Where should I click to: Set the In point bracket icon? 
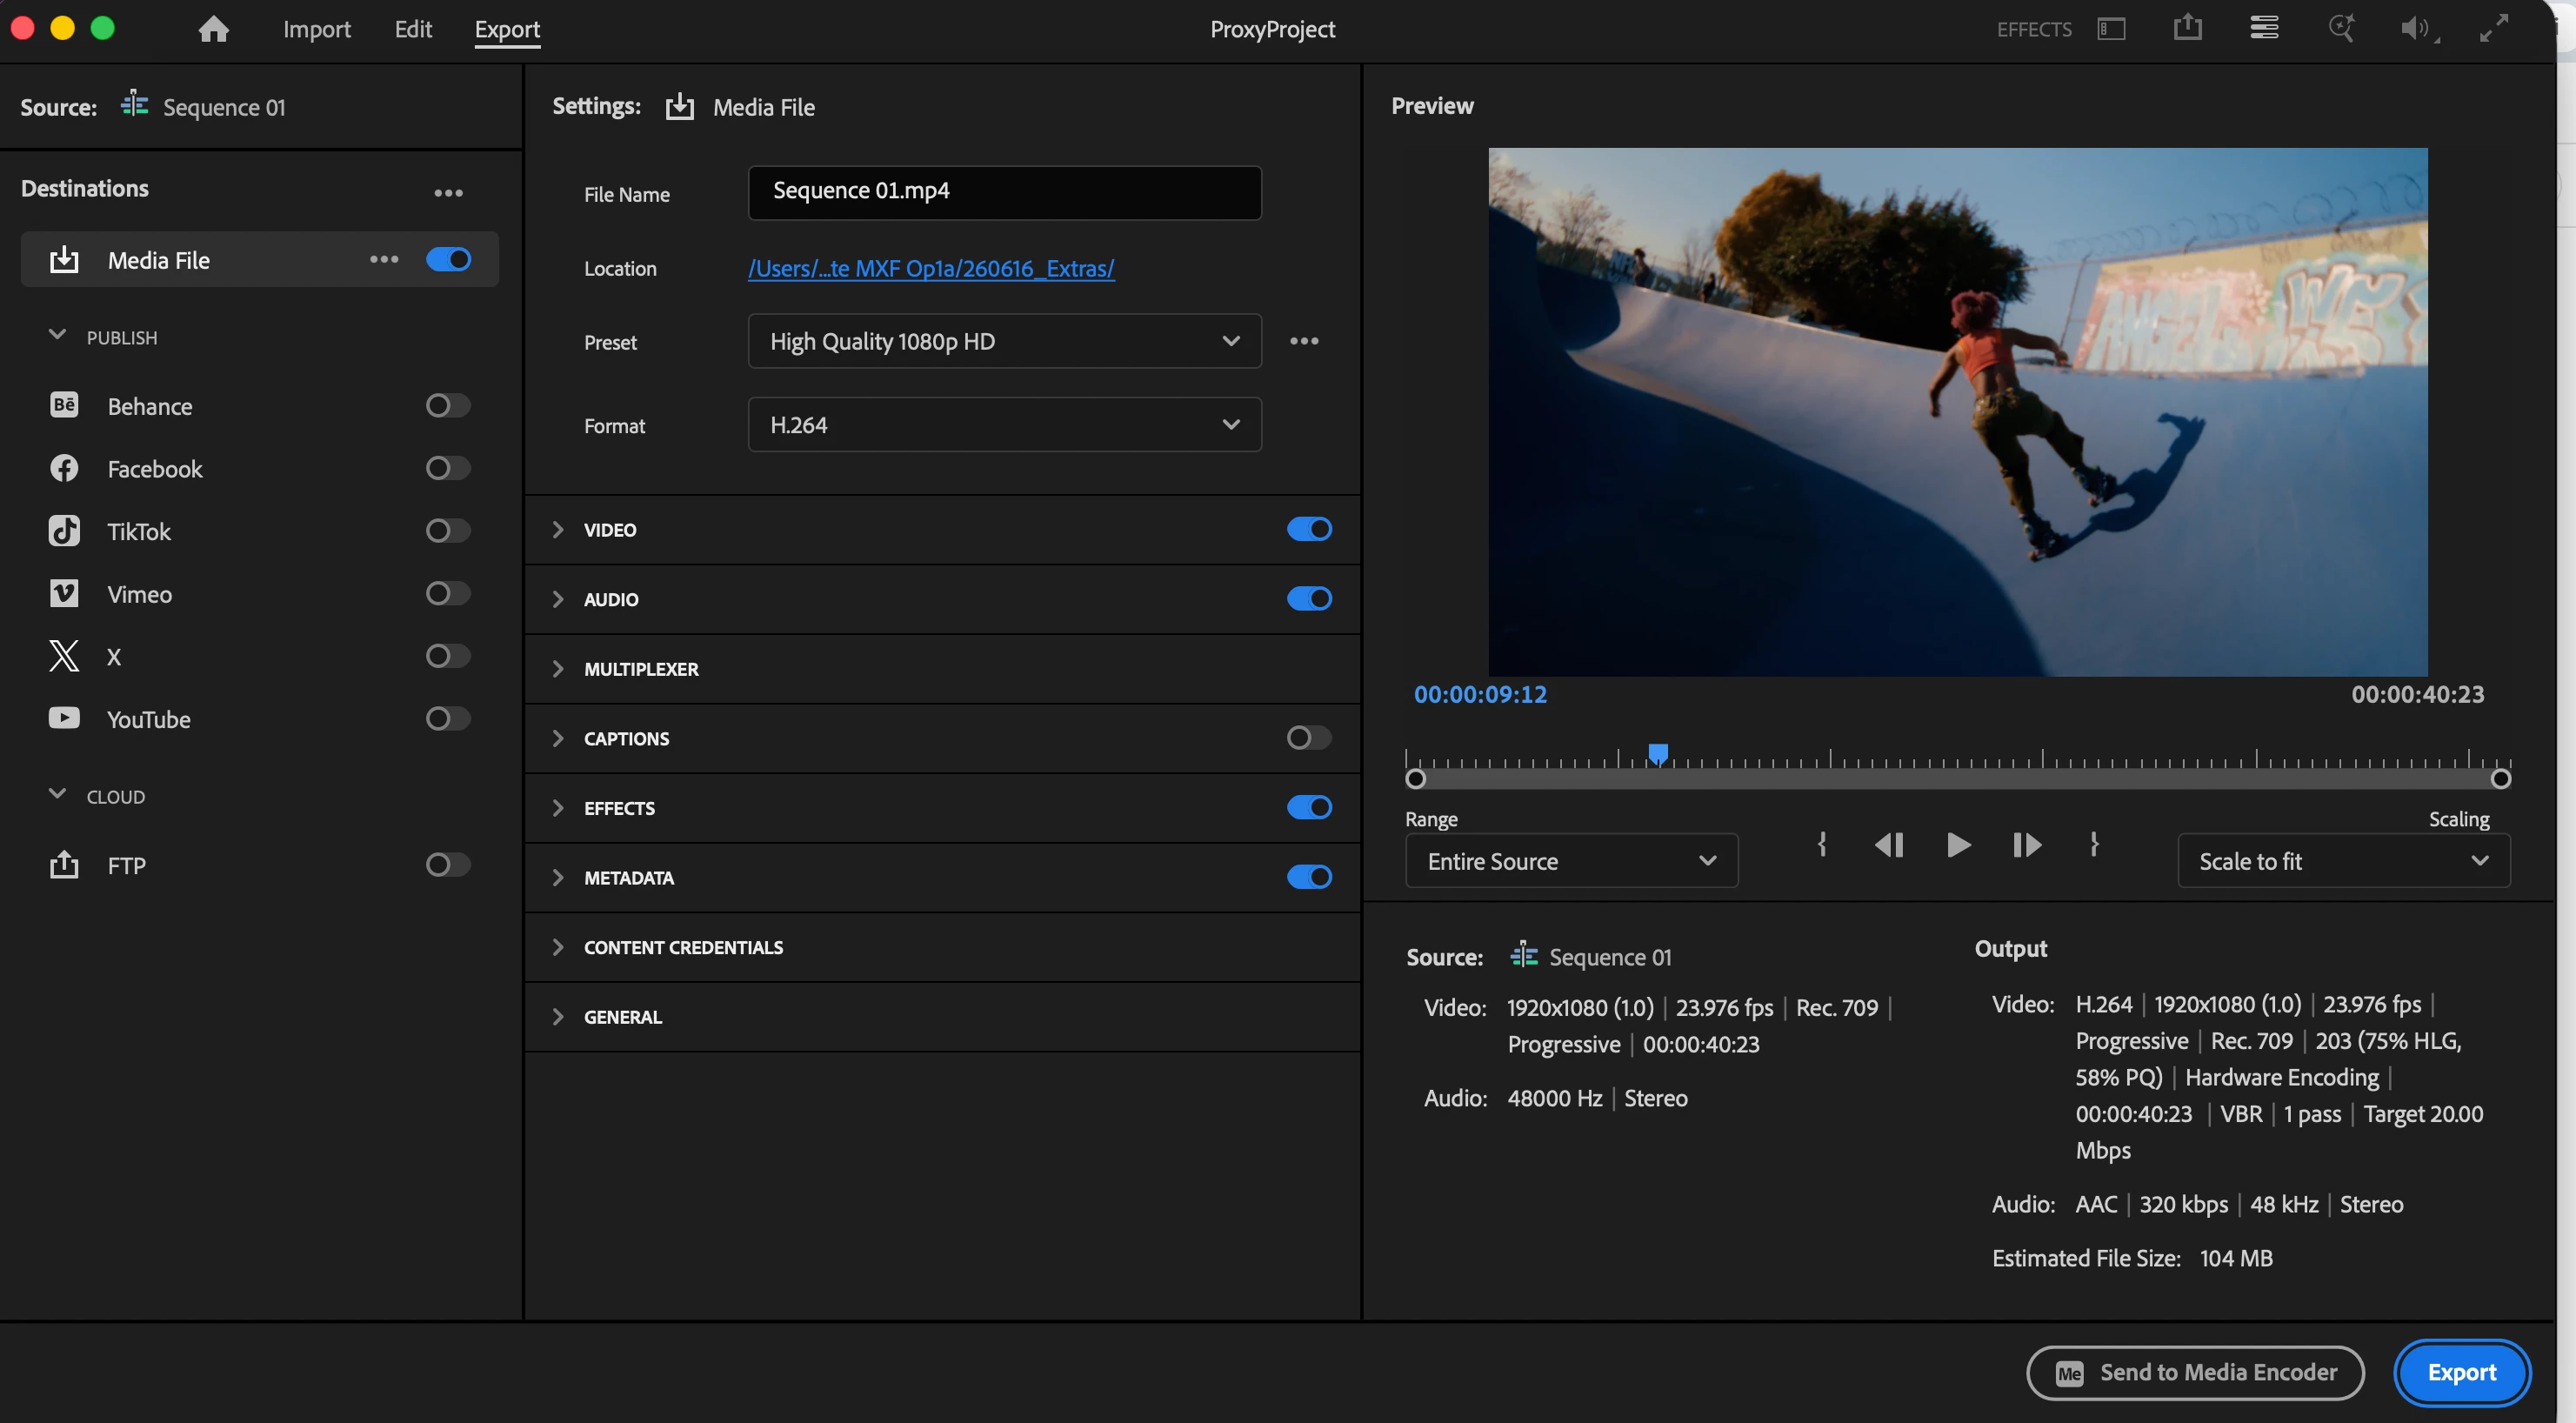1821,845
